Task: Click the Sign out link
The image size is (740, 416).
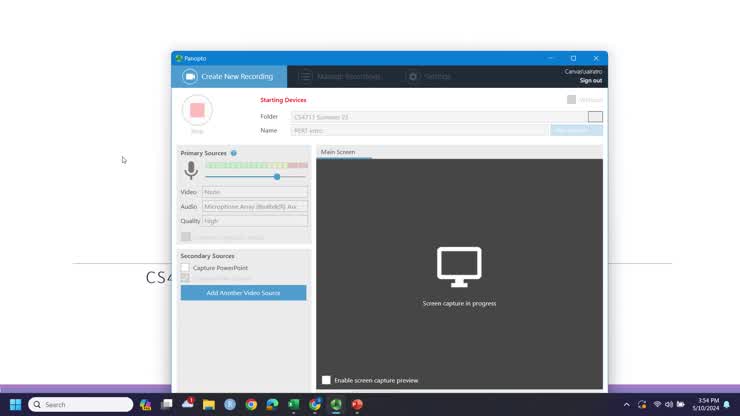Action: point(590,80)
